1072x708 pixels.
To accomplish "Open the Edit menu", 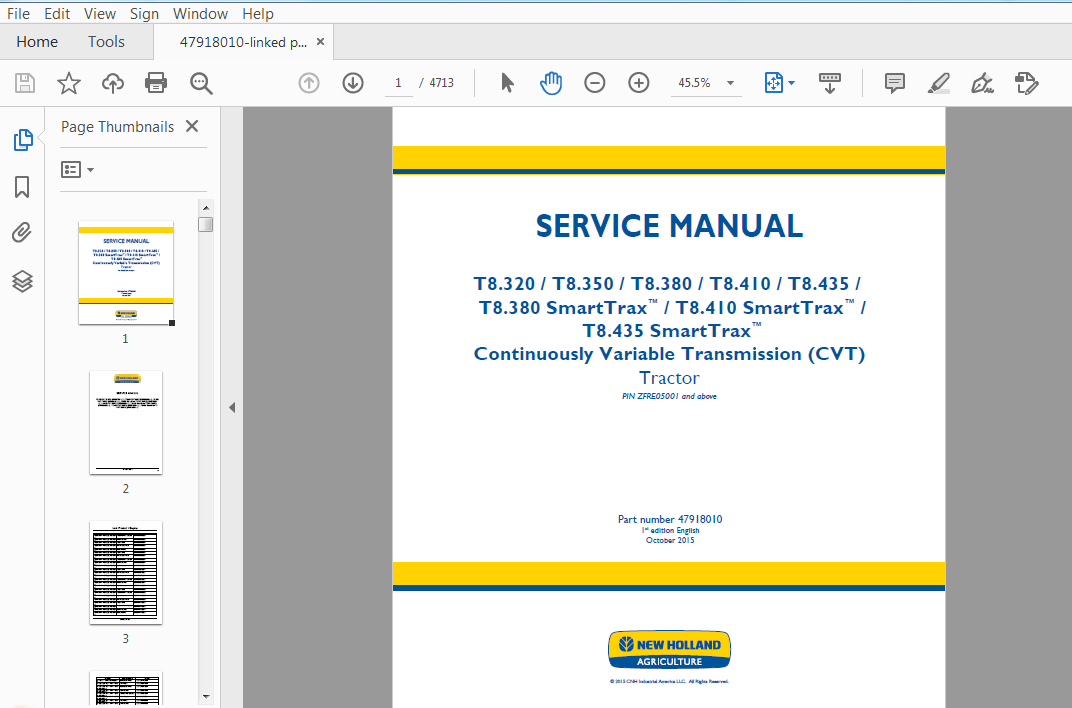I will (x=57, y=14).
